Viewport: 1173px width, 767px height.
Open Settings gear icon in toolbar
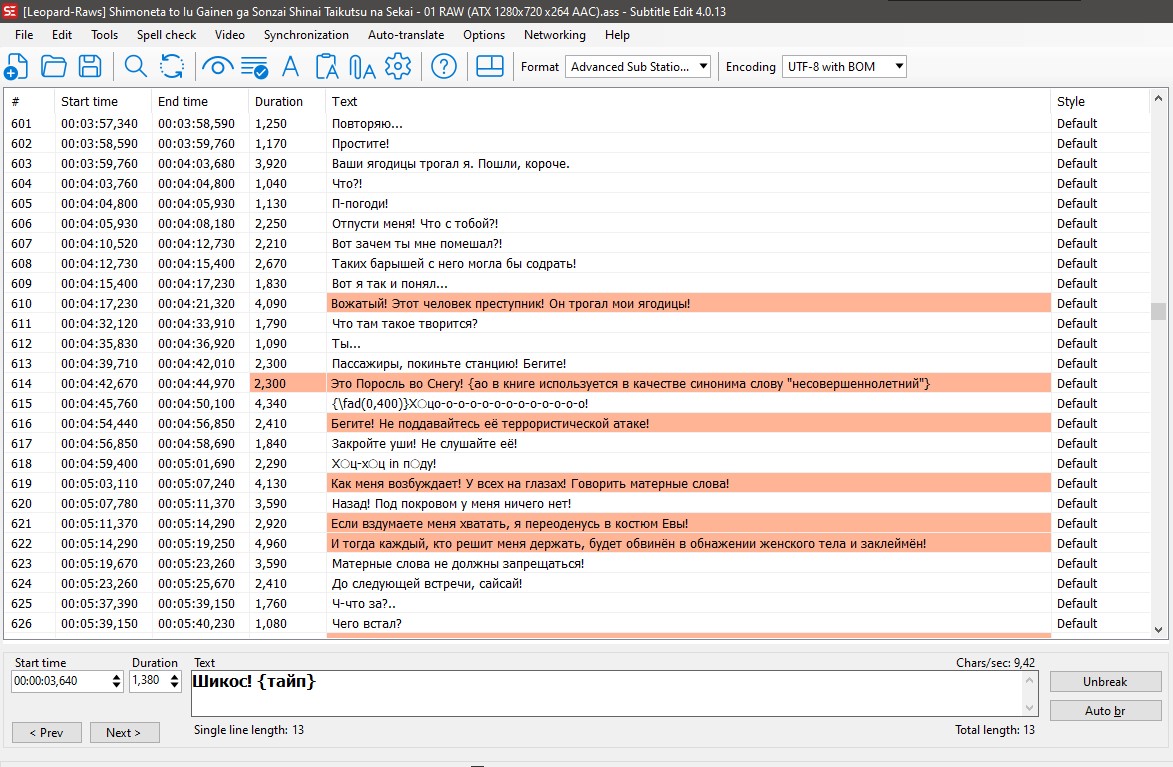pyautogui.click(x=398, y=67)
